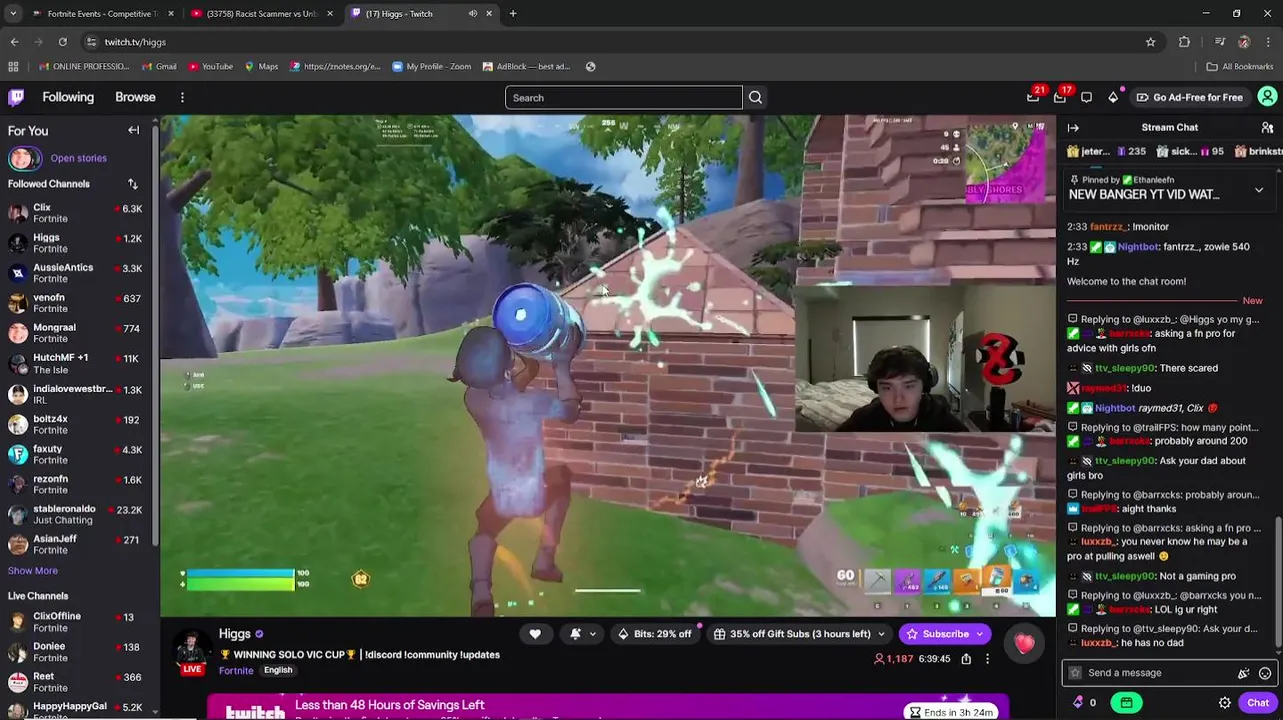The width and height of the screenshot is (1283, 720).
Task: Open the Maps bookmark
Action: point(261,67)
